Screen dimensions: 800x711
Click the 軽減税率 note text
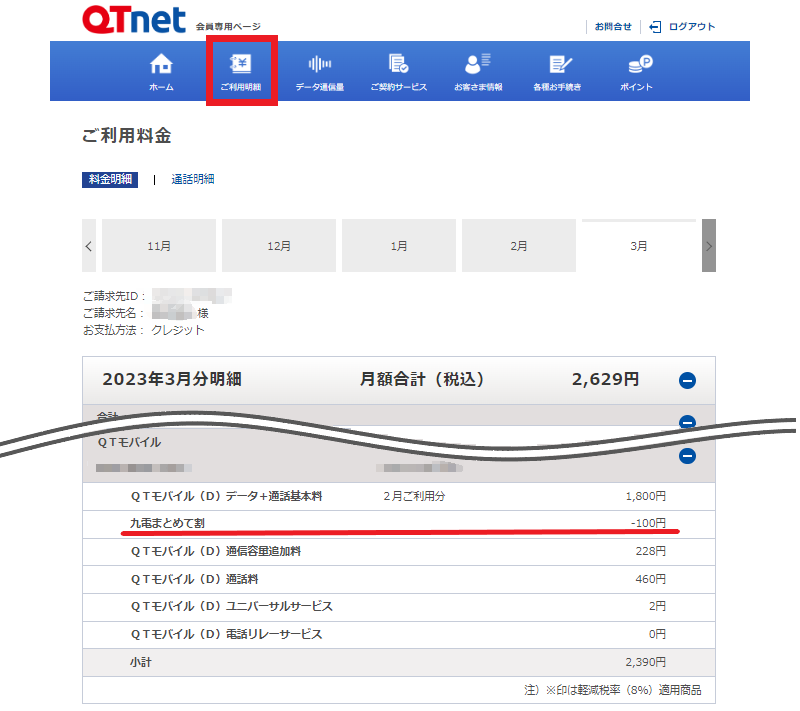pyautogui.click(x=612, y=690)
